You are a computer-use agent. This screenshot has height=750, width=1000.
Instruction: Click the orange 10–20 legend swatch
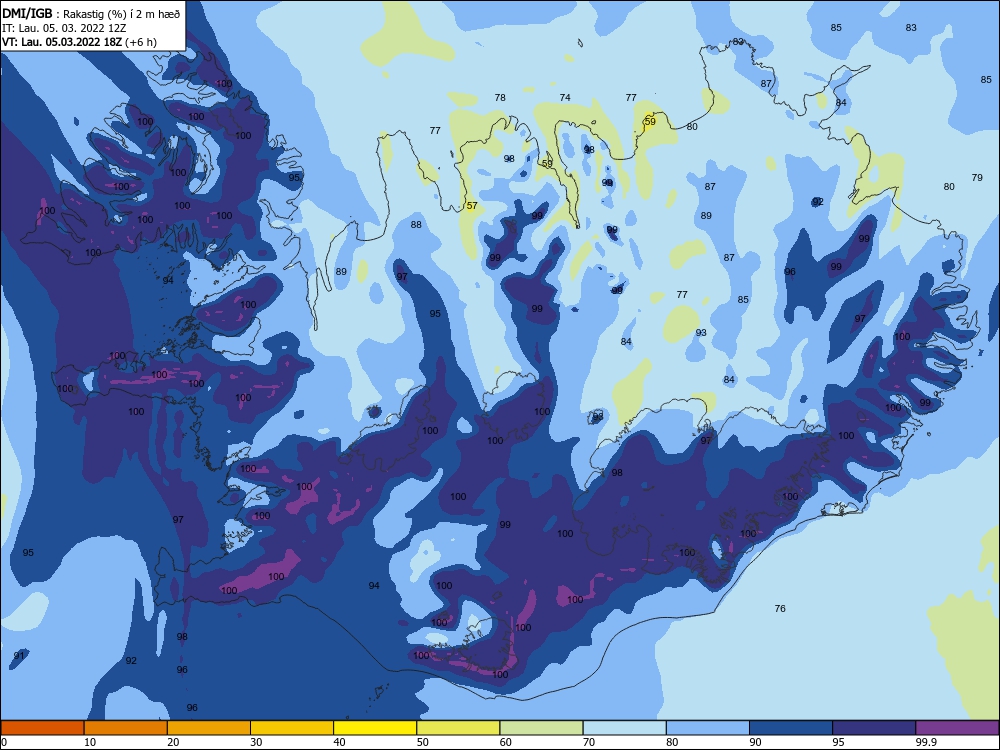click(126, 728)
